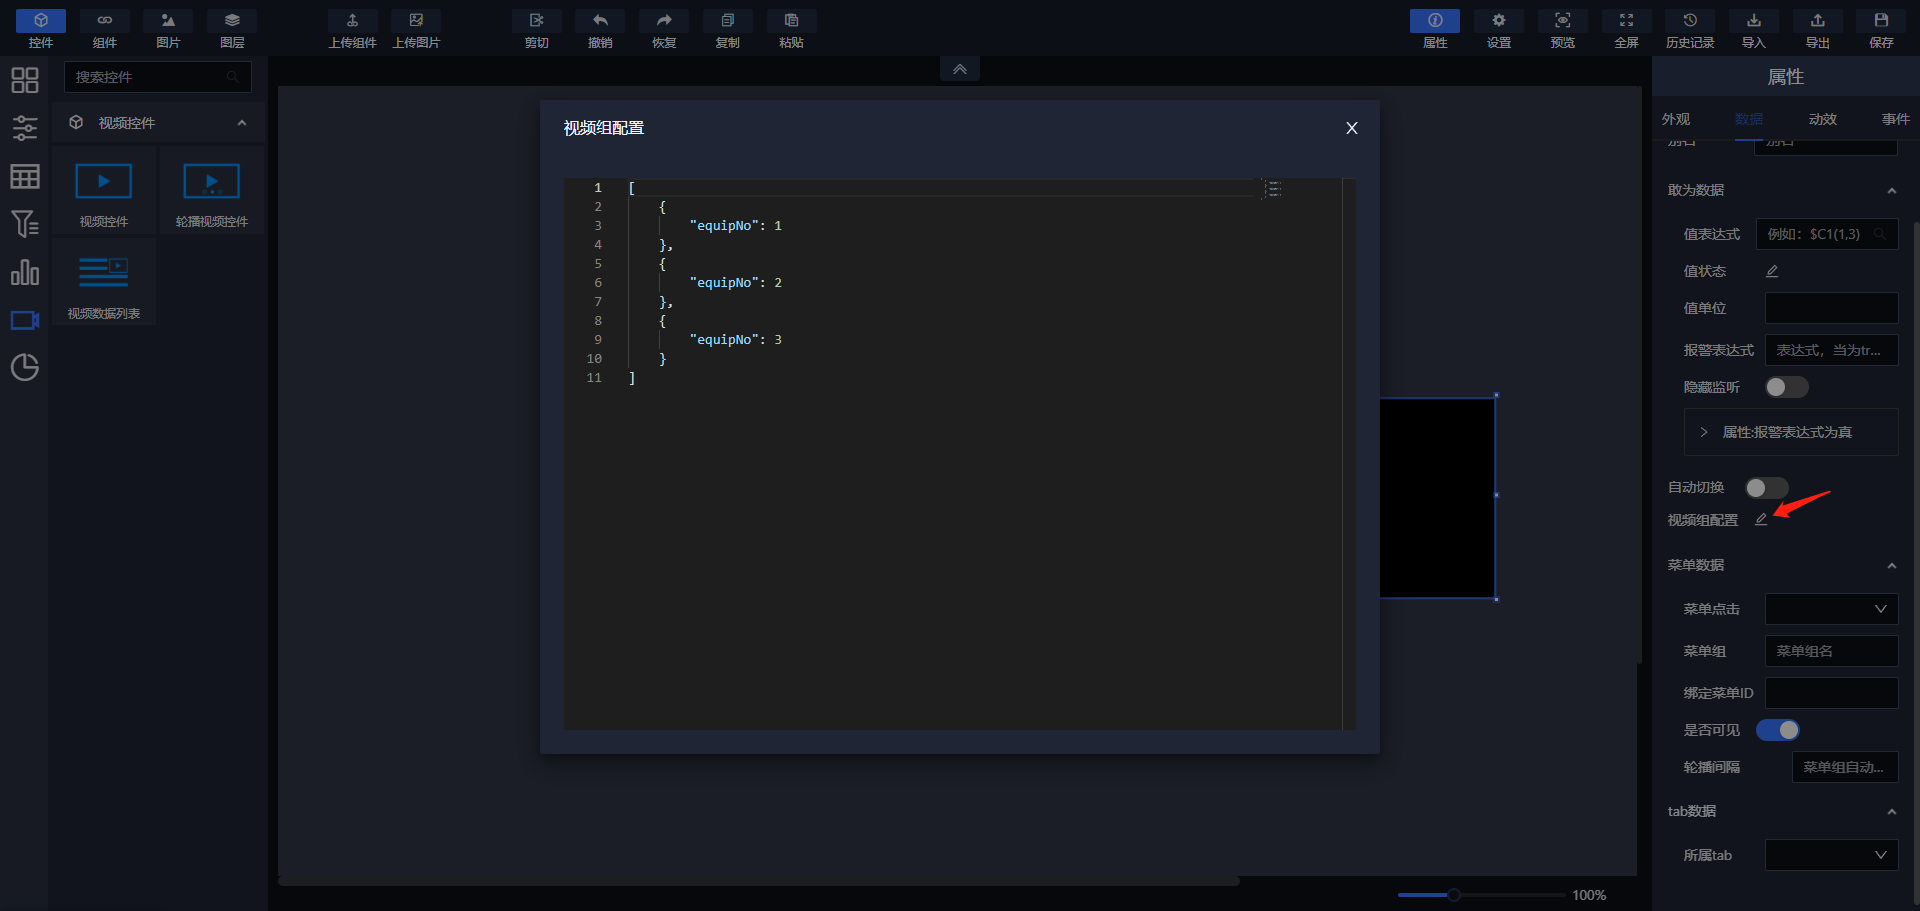This screenshot has height=911, width=1920.
Task: Click the 保存 save icon
Action: 1881,29
